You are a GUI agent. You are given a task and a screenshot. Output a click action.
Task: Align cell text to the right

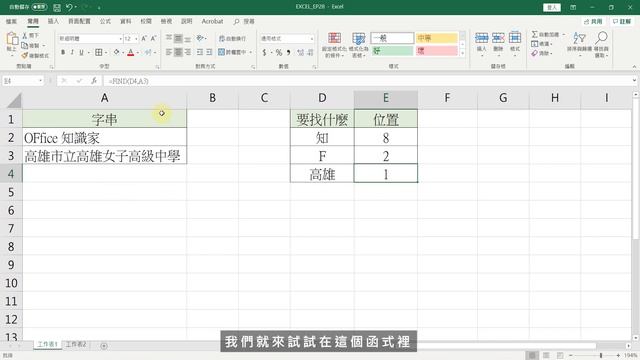187,52
